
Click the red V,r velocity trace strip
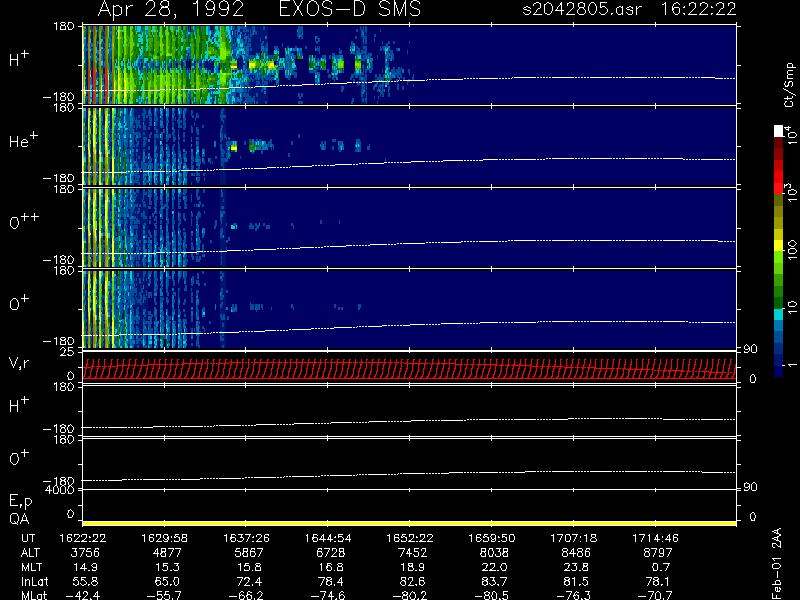click(x=410, y=369)
